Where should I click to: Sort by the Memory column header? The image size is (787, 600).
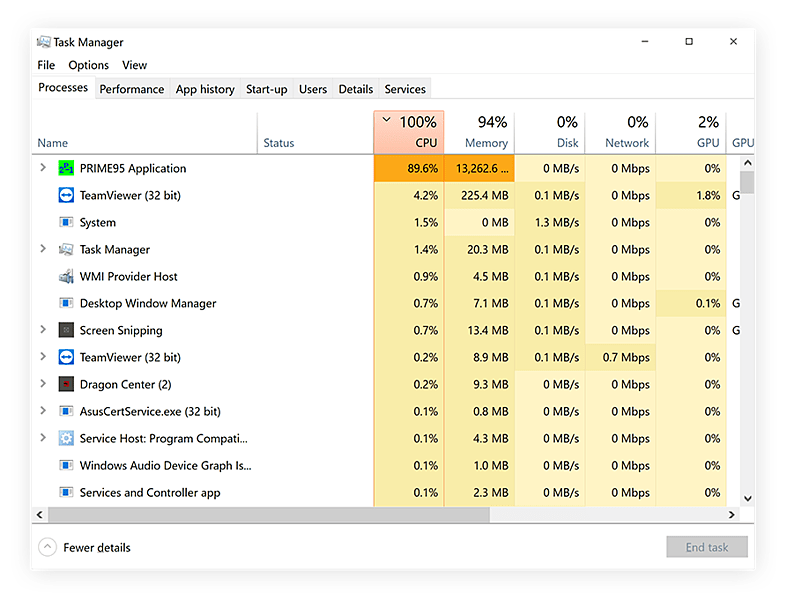(x=479, y=133)
